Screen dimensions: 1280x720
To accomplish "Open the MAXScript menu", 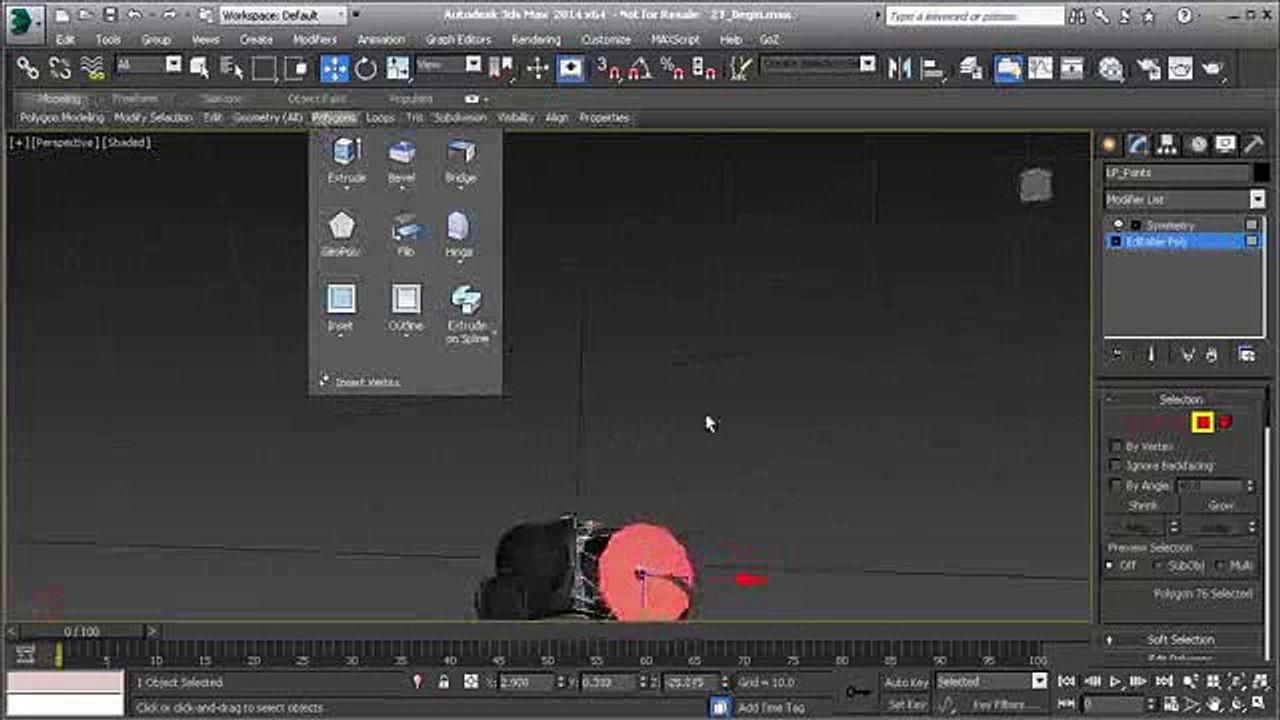I will coord(675,40).
